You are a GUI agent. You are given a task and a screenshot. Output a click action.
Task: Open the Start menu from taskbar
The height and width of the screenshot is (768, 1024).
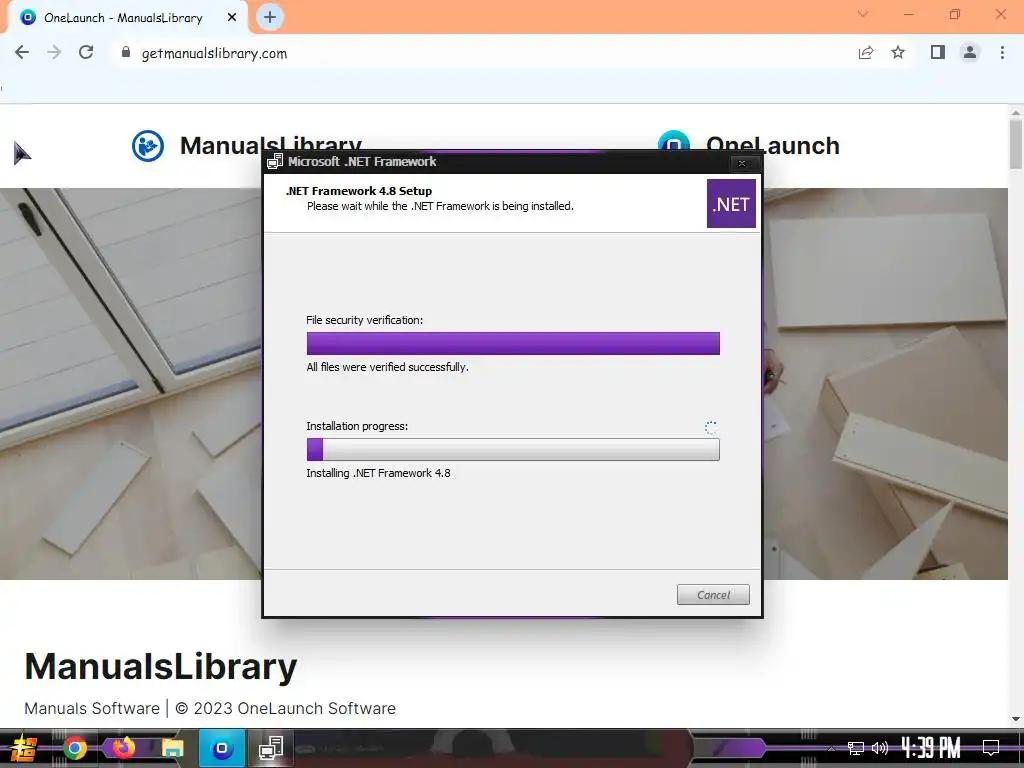click(x=24, y=748)
